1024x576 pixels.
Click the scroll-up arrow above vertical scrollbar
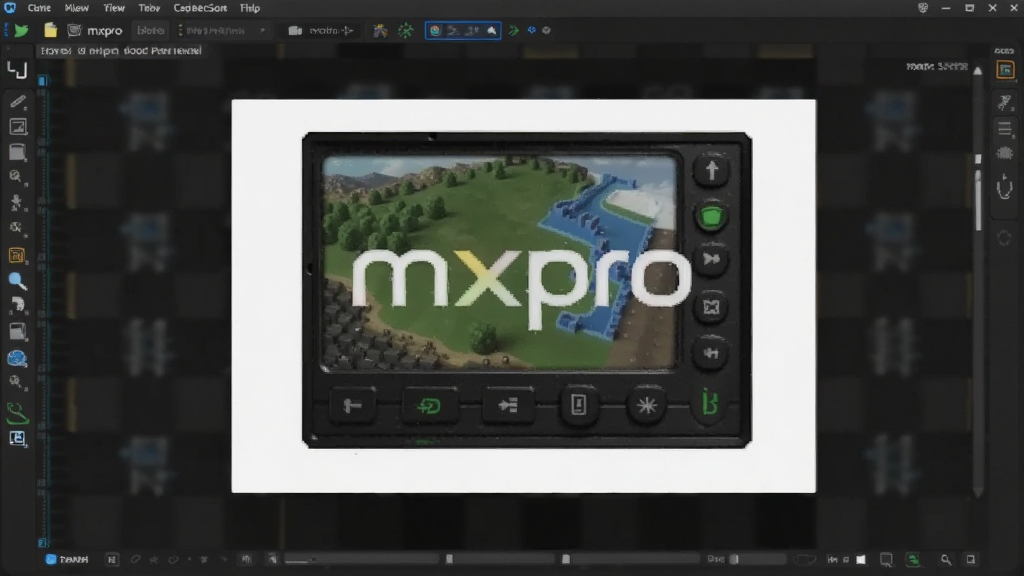978,71
